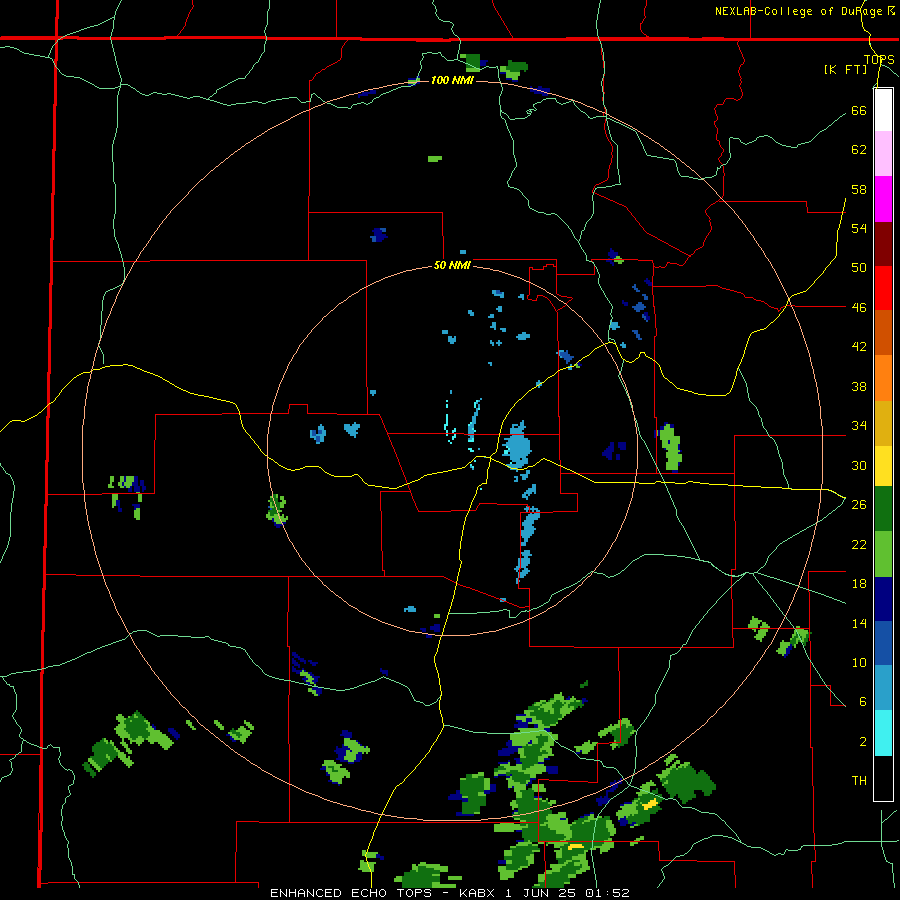The height and width of the screenshot is (900, 900).
Task: Click the legend value '30'
Action: [x=859, y=465]
